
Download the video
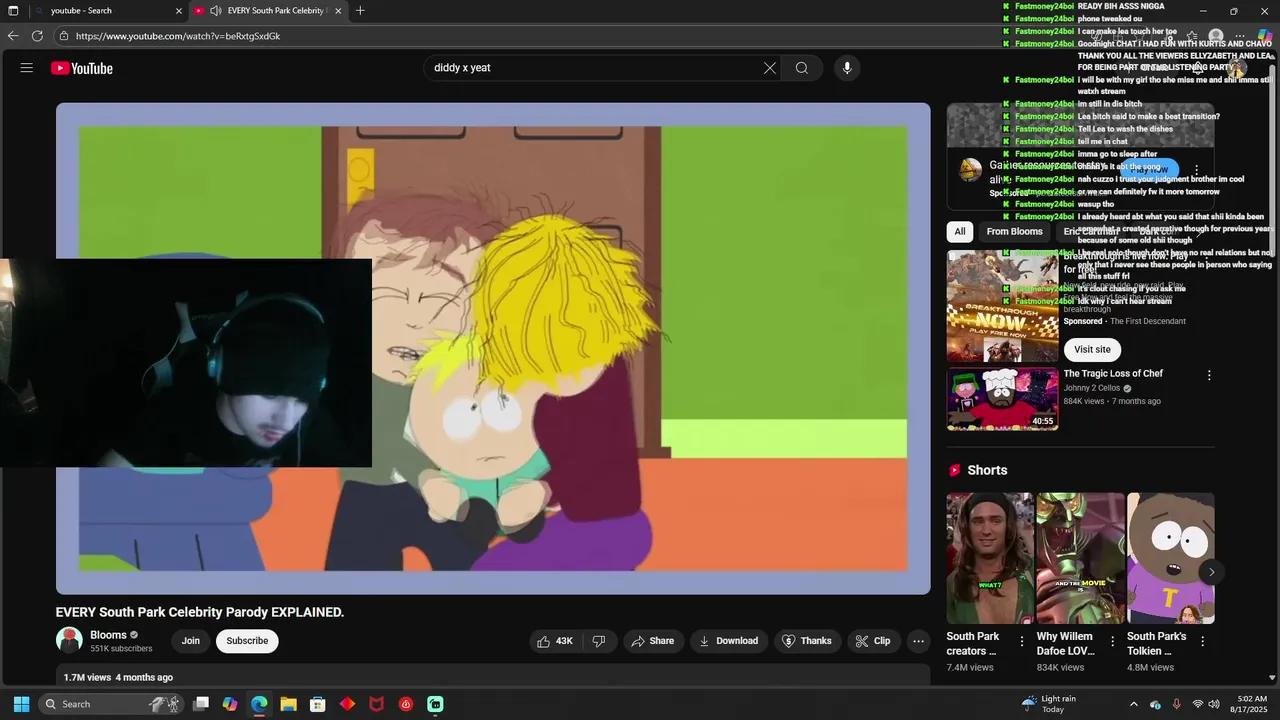[728, 641]
